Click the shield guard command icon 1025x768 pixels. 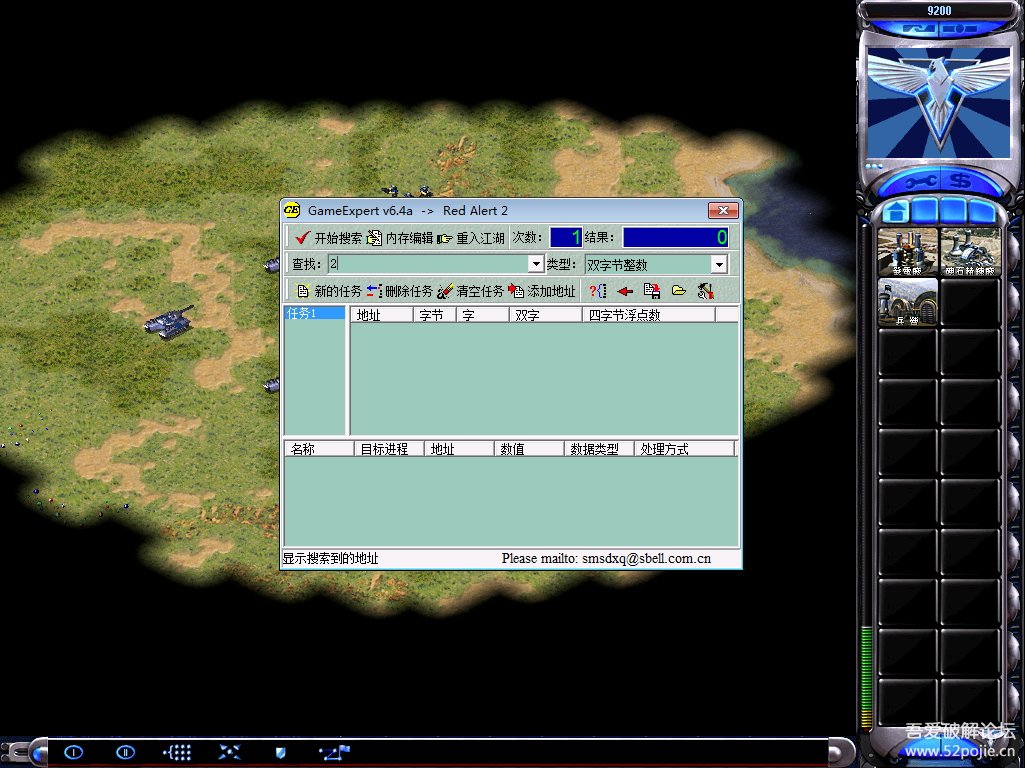pyautogui.click(x=281, y=753)
